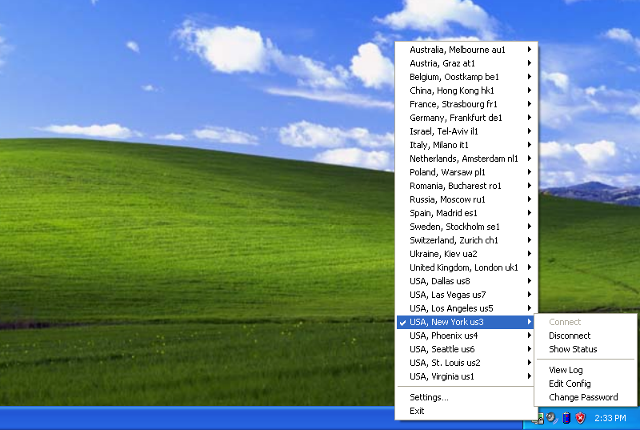Click the 2:33 PM taskbar clock
Screen dimensions: 640x430
pyautogui.click(x=610, y=418)
